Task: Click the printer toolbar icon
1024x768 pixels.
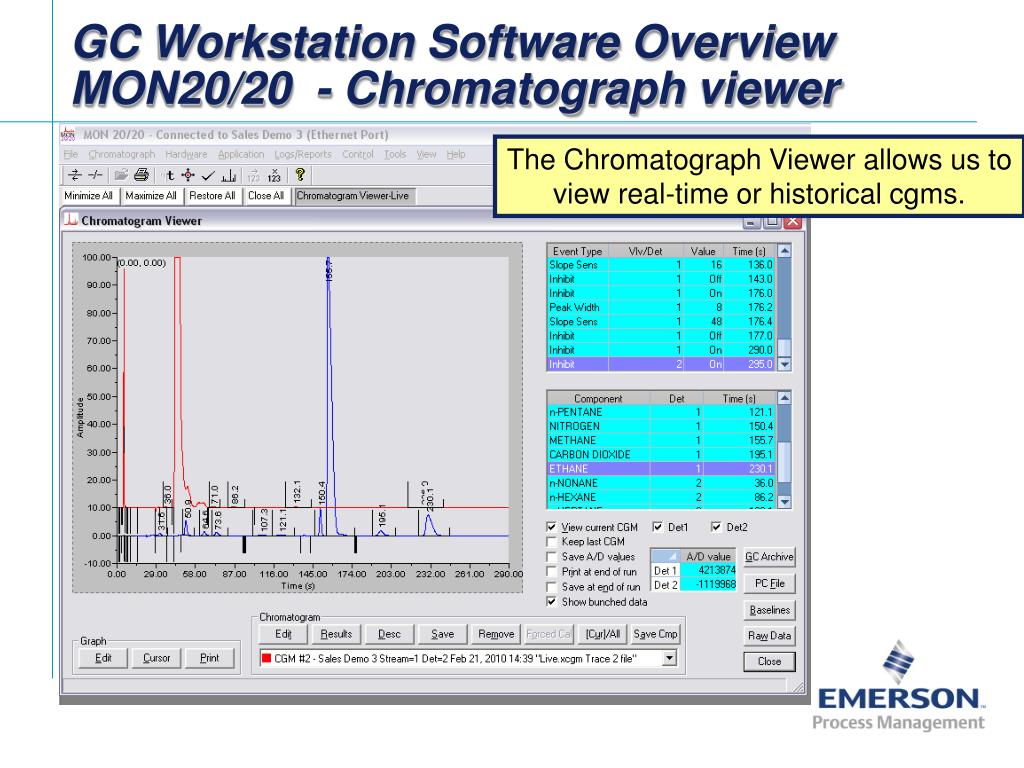Action: [141, 175]
